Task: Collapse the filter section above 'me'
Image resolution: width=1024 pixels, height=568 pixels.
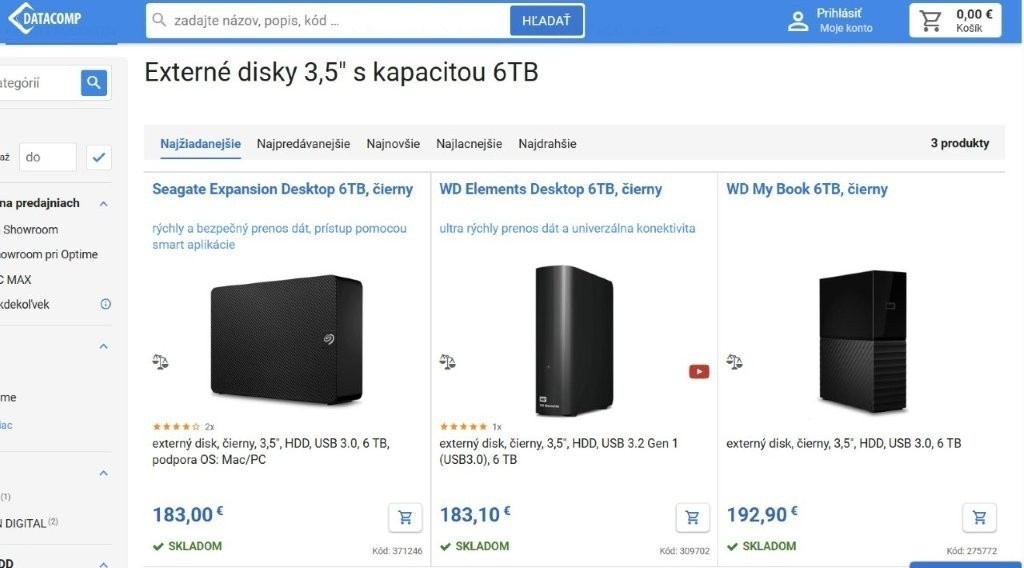Action: click(x=103, y=347)
